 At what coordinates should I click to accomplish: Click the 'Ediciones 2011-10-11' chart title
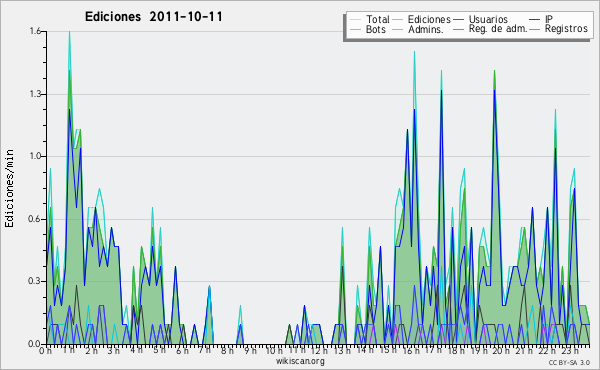click(x=153, y=17)
